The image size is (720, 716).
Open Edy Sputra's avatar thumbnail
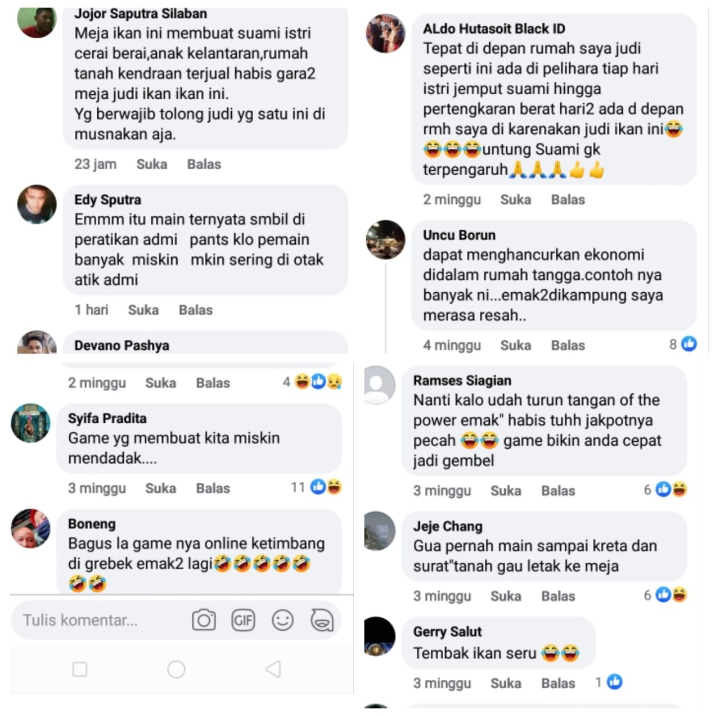(37, 204)
